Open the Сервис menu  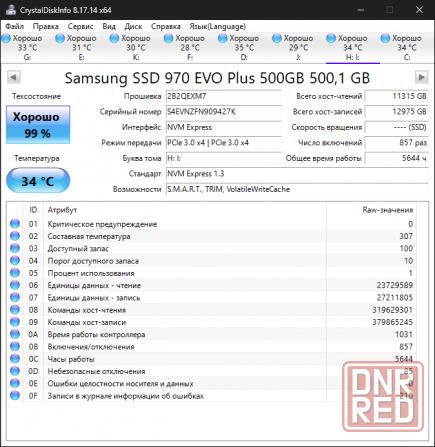tap(80, 26)
